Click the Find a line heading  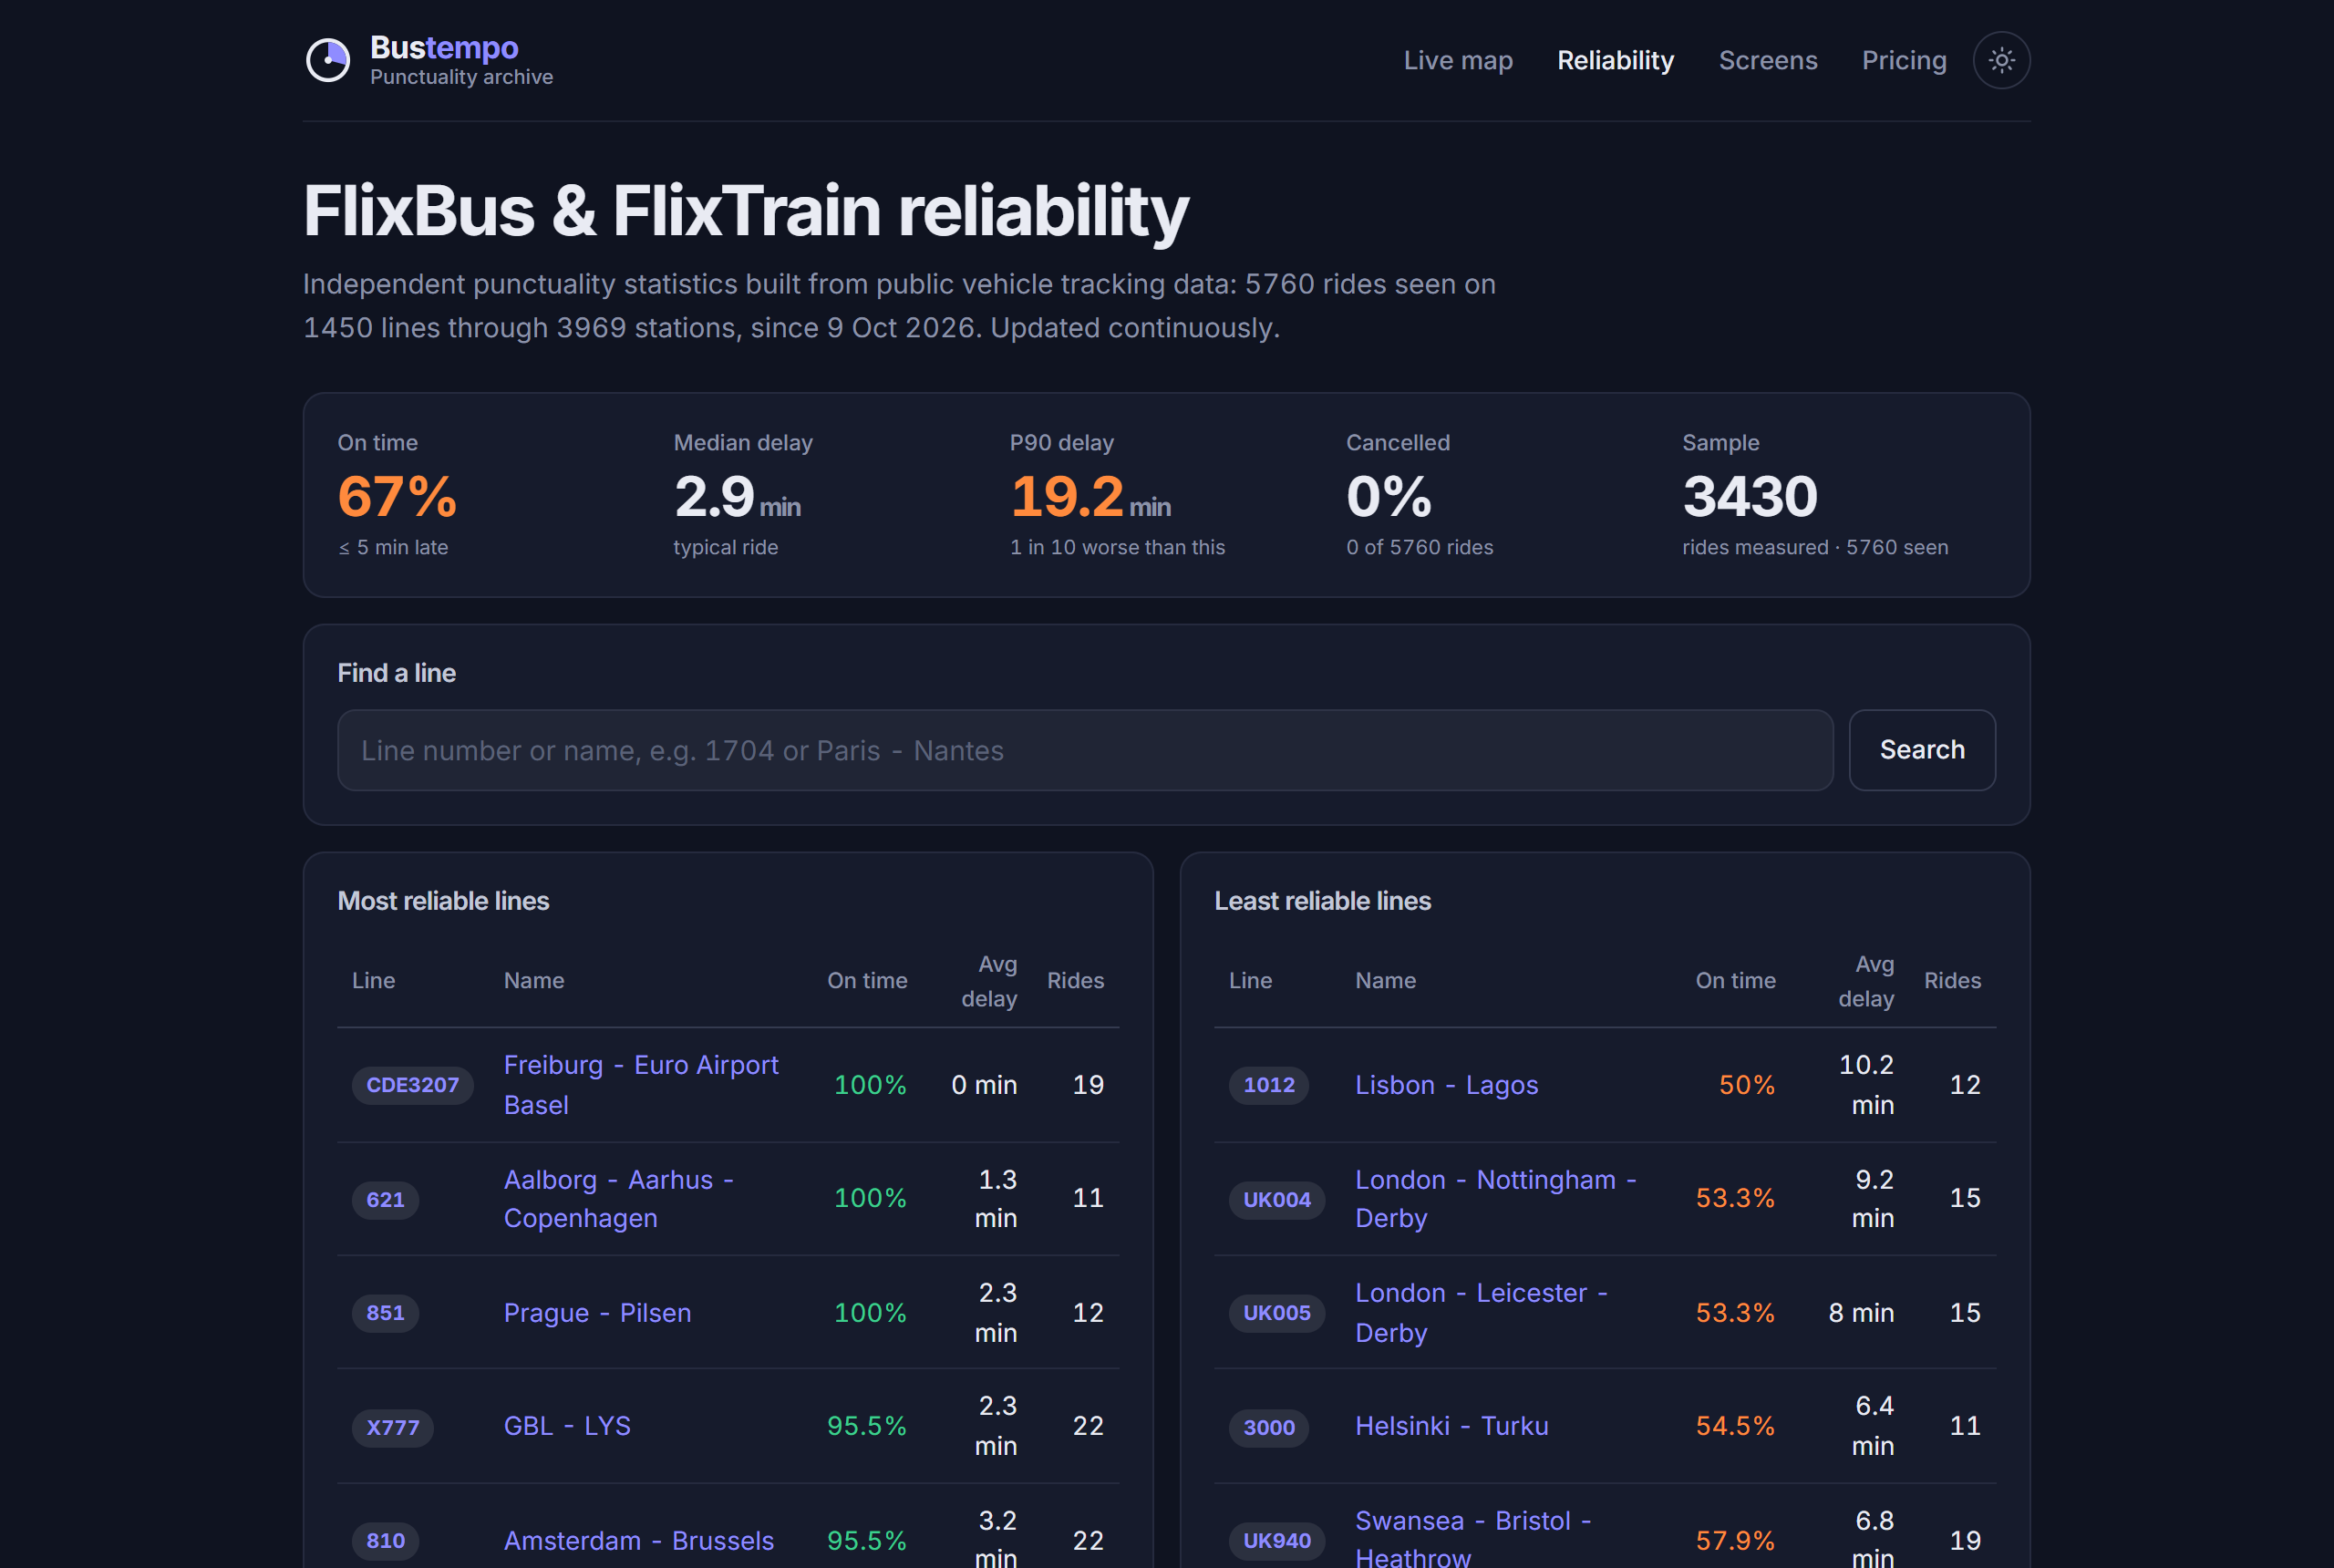click(396, 673)
